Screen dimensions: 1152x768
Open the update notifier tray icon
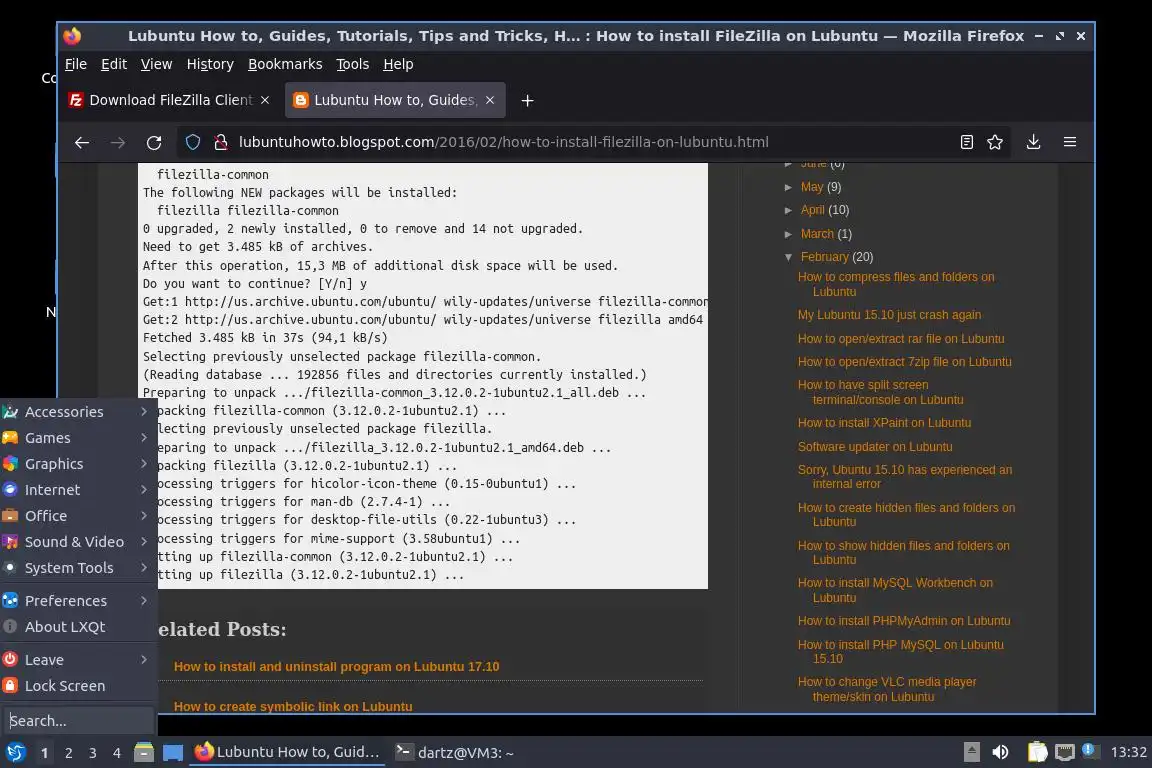[x=1090, y=751]
